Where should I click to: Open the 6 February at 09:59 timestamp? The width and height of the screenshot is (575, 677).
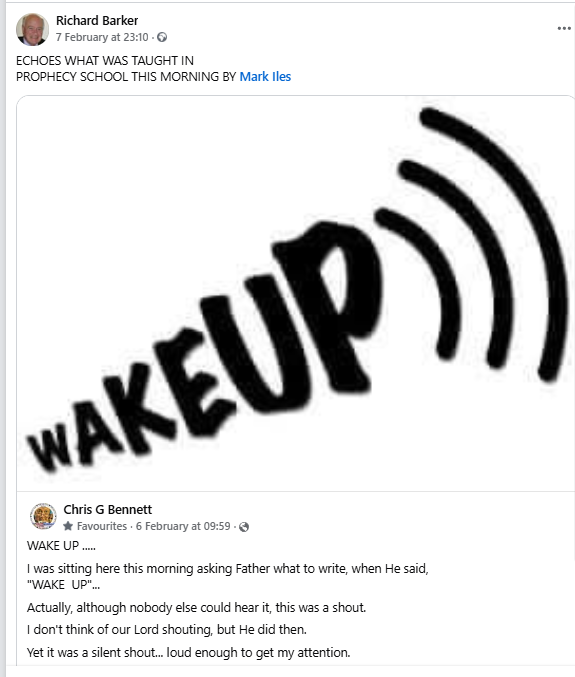[x=183, y=526]
